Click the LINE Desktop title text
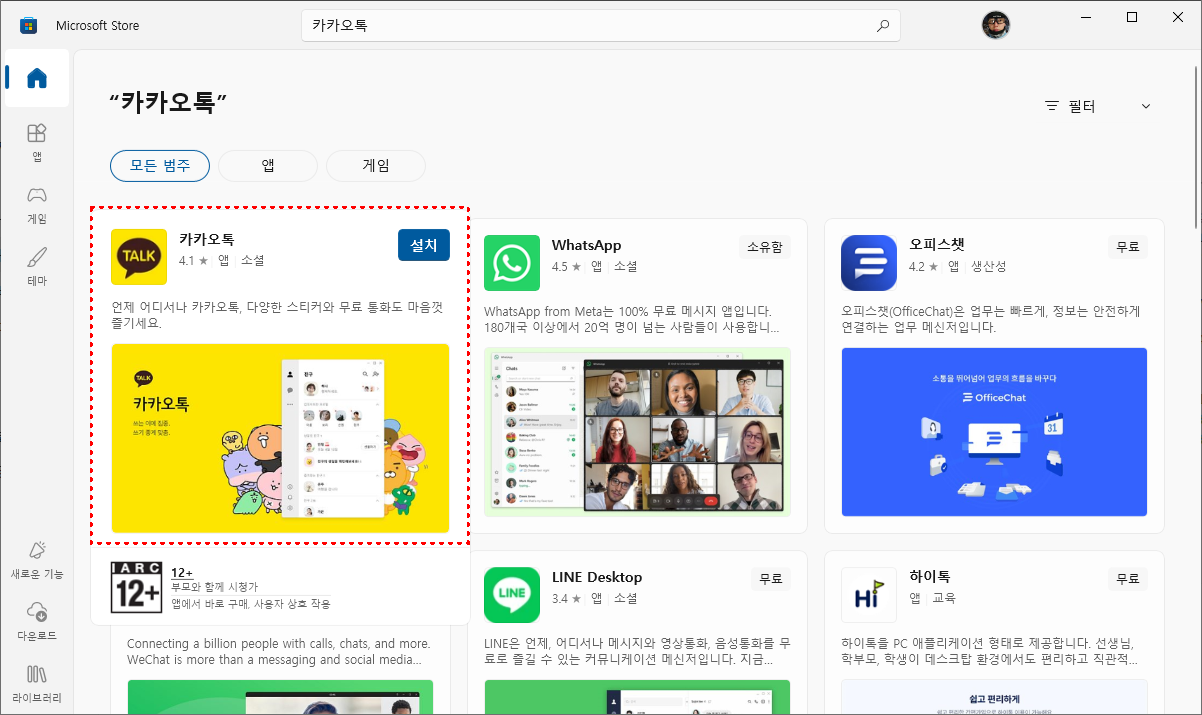 (597, 577)
